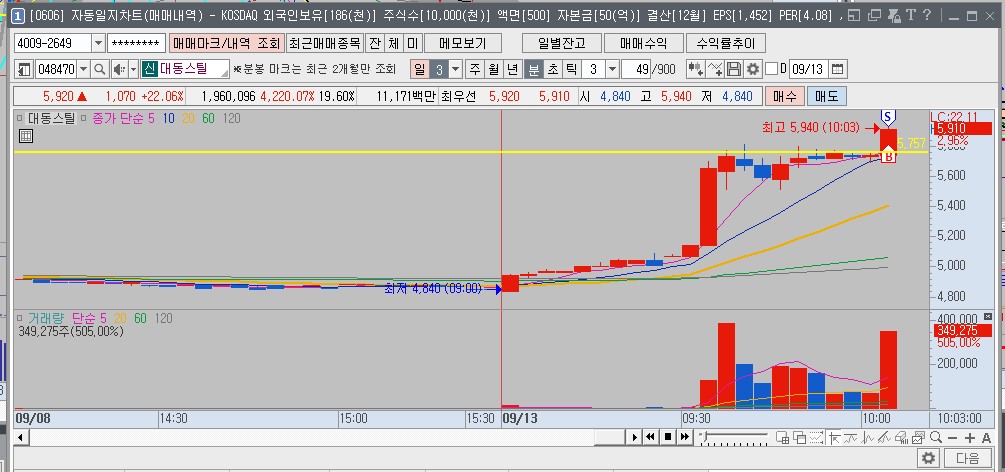Click the add-indicator line icon
Screen dimensions: 1005x472
(x=715, y=69)
